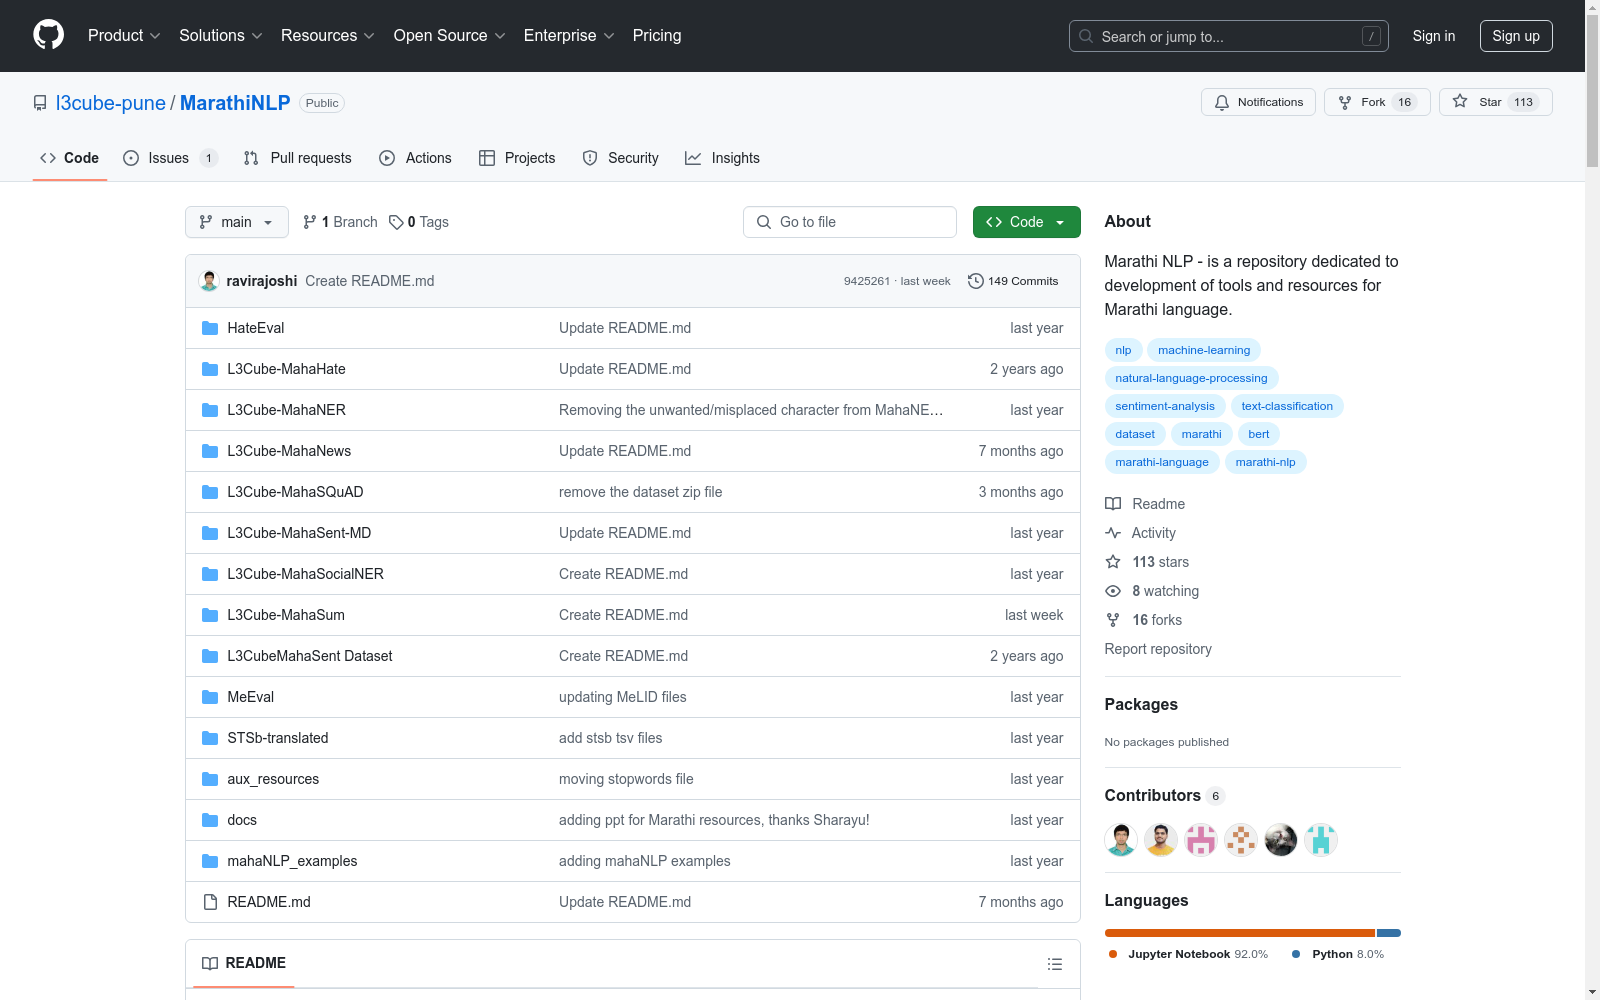This screenshot has height=1000, width=1600.
Task: Open the MeEval folder
Action: tap(250, 697)
